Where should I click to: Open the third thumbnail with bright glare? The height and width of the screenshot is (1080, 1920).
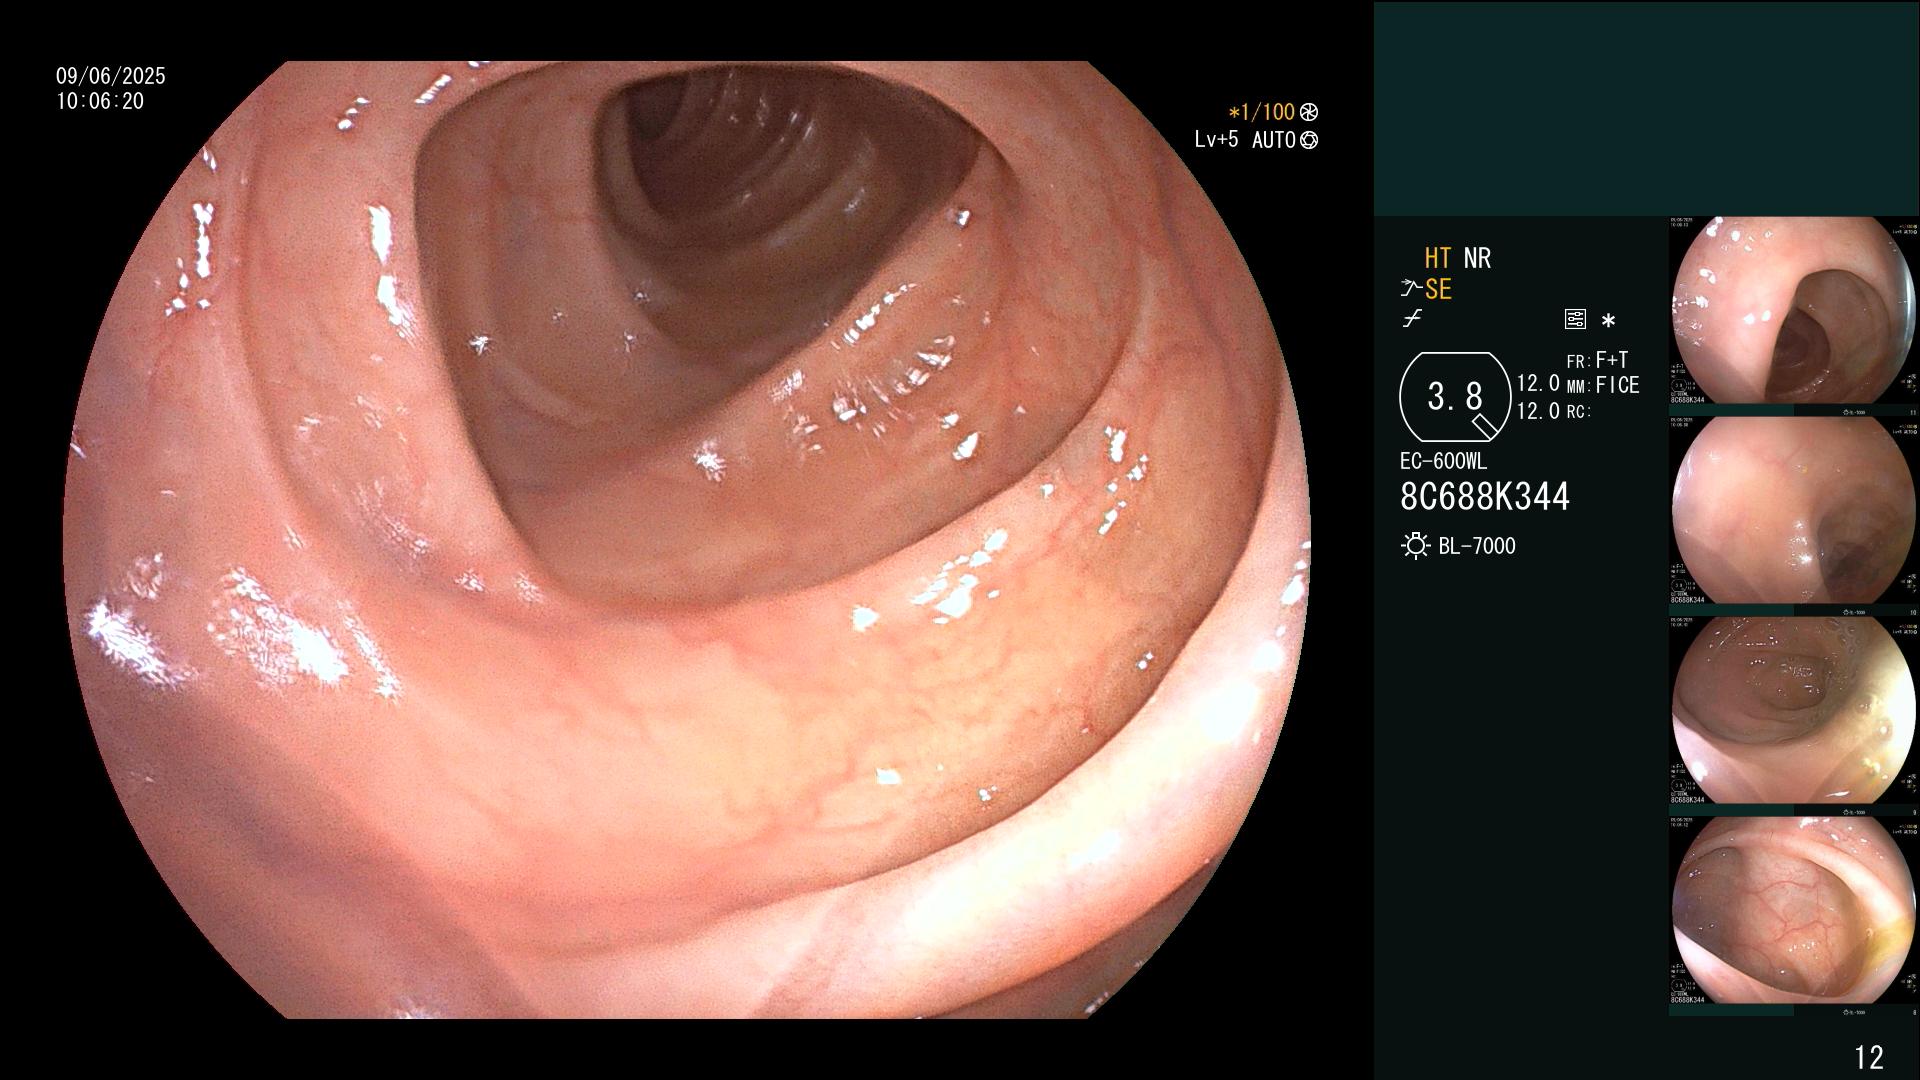tap(1793, 711)
